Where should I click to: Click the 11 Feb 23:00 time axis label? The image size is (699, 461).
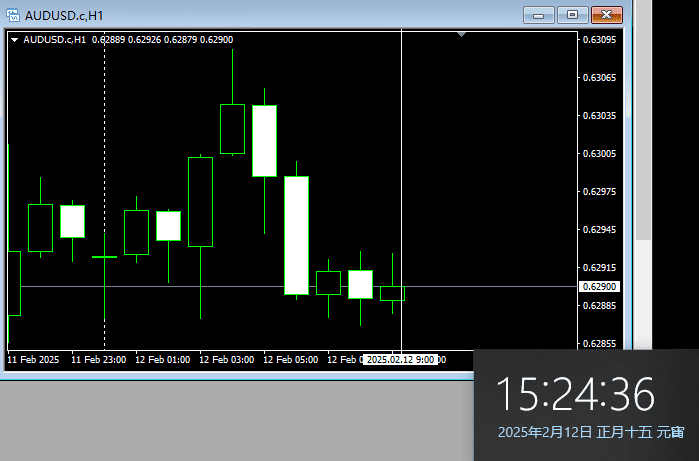pos(99,360)
